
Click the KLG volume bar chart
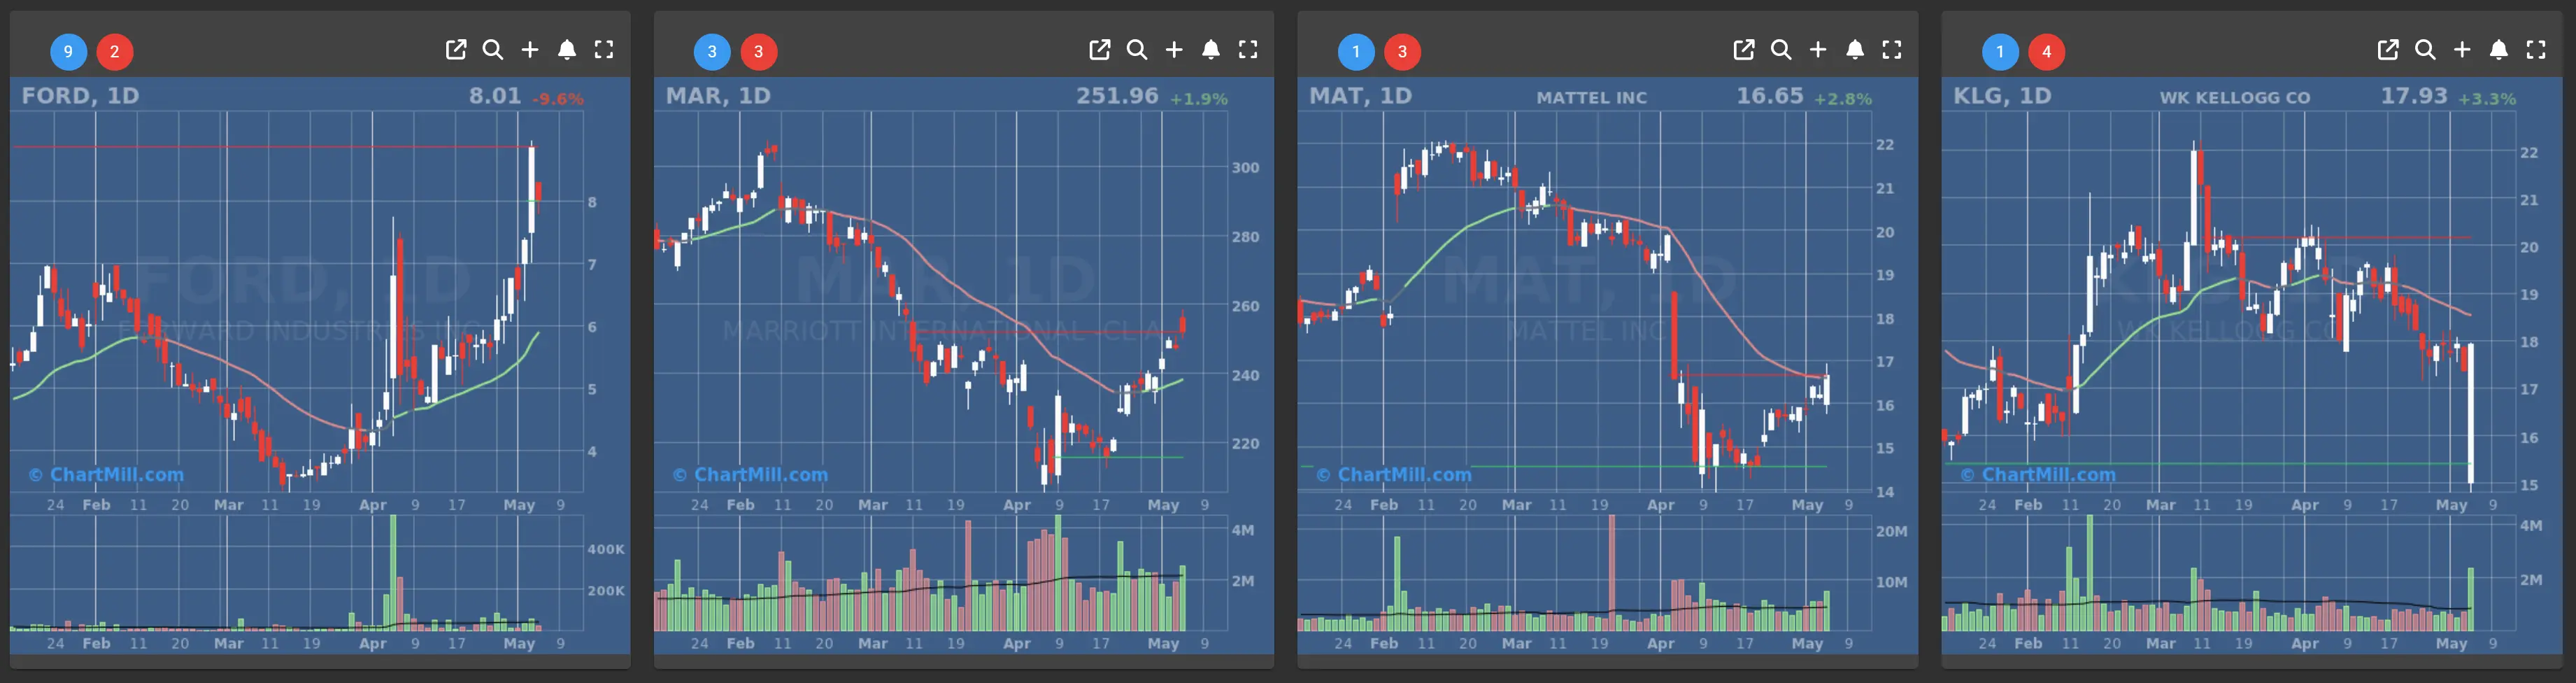point(2229,573)
